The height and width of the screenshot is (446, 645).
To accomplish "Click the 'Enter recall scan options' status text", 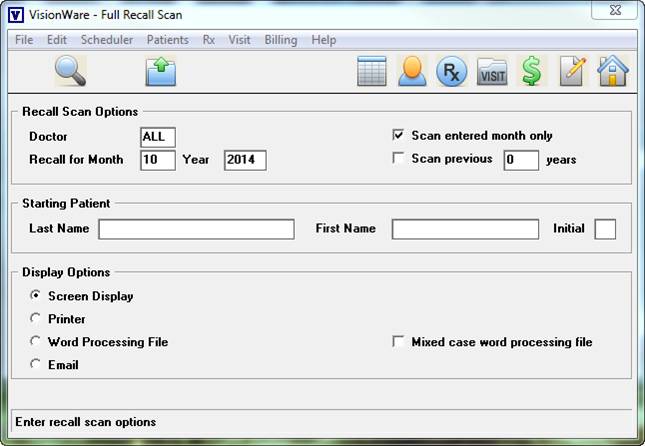I will click(86, 422).
